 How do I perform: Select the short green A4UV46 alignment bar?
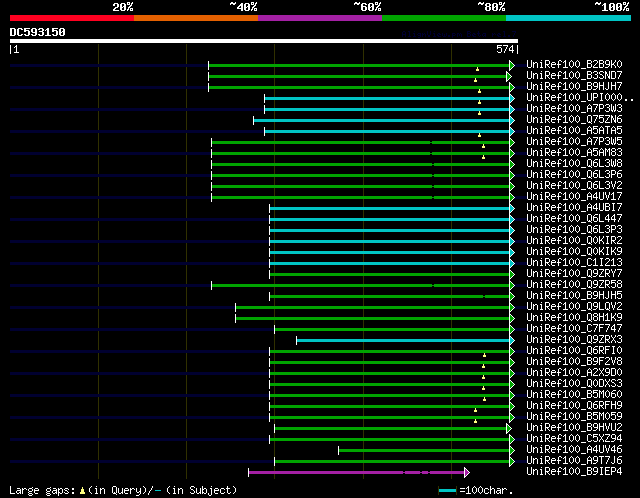[x=424, y=451]
